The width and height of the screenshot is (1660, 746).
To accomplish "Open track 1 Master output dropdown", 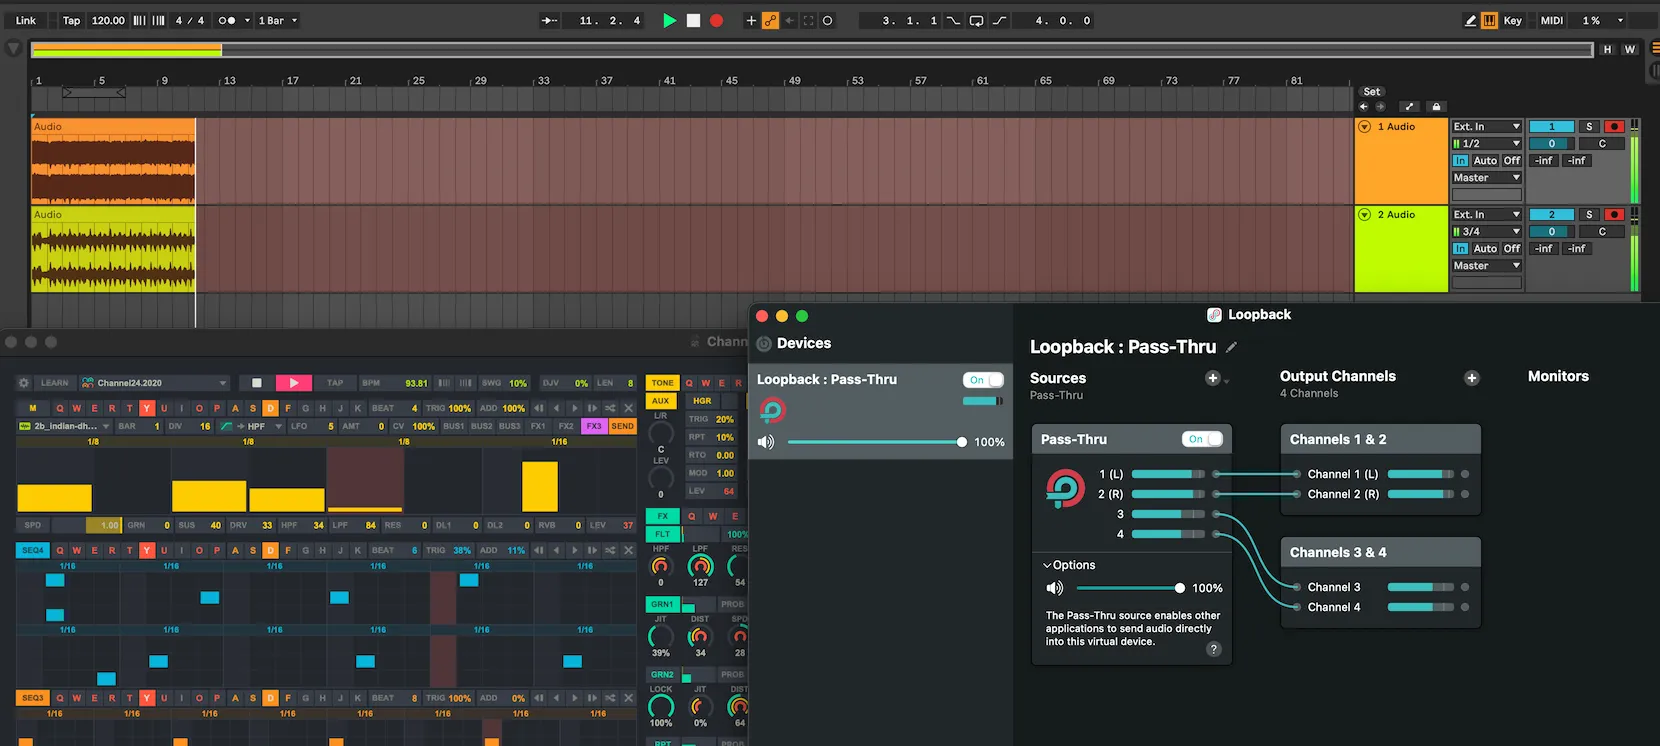I will pos(1487,178).
